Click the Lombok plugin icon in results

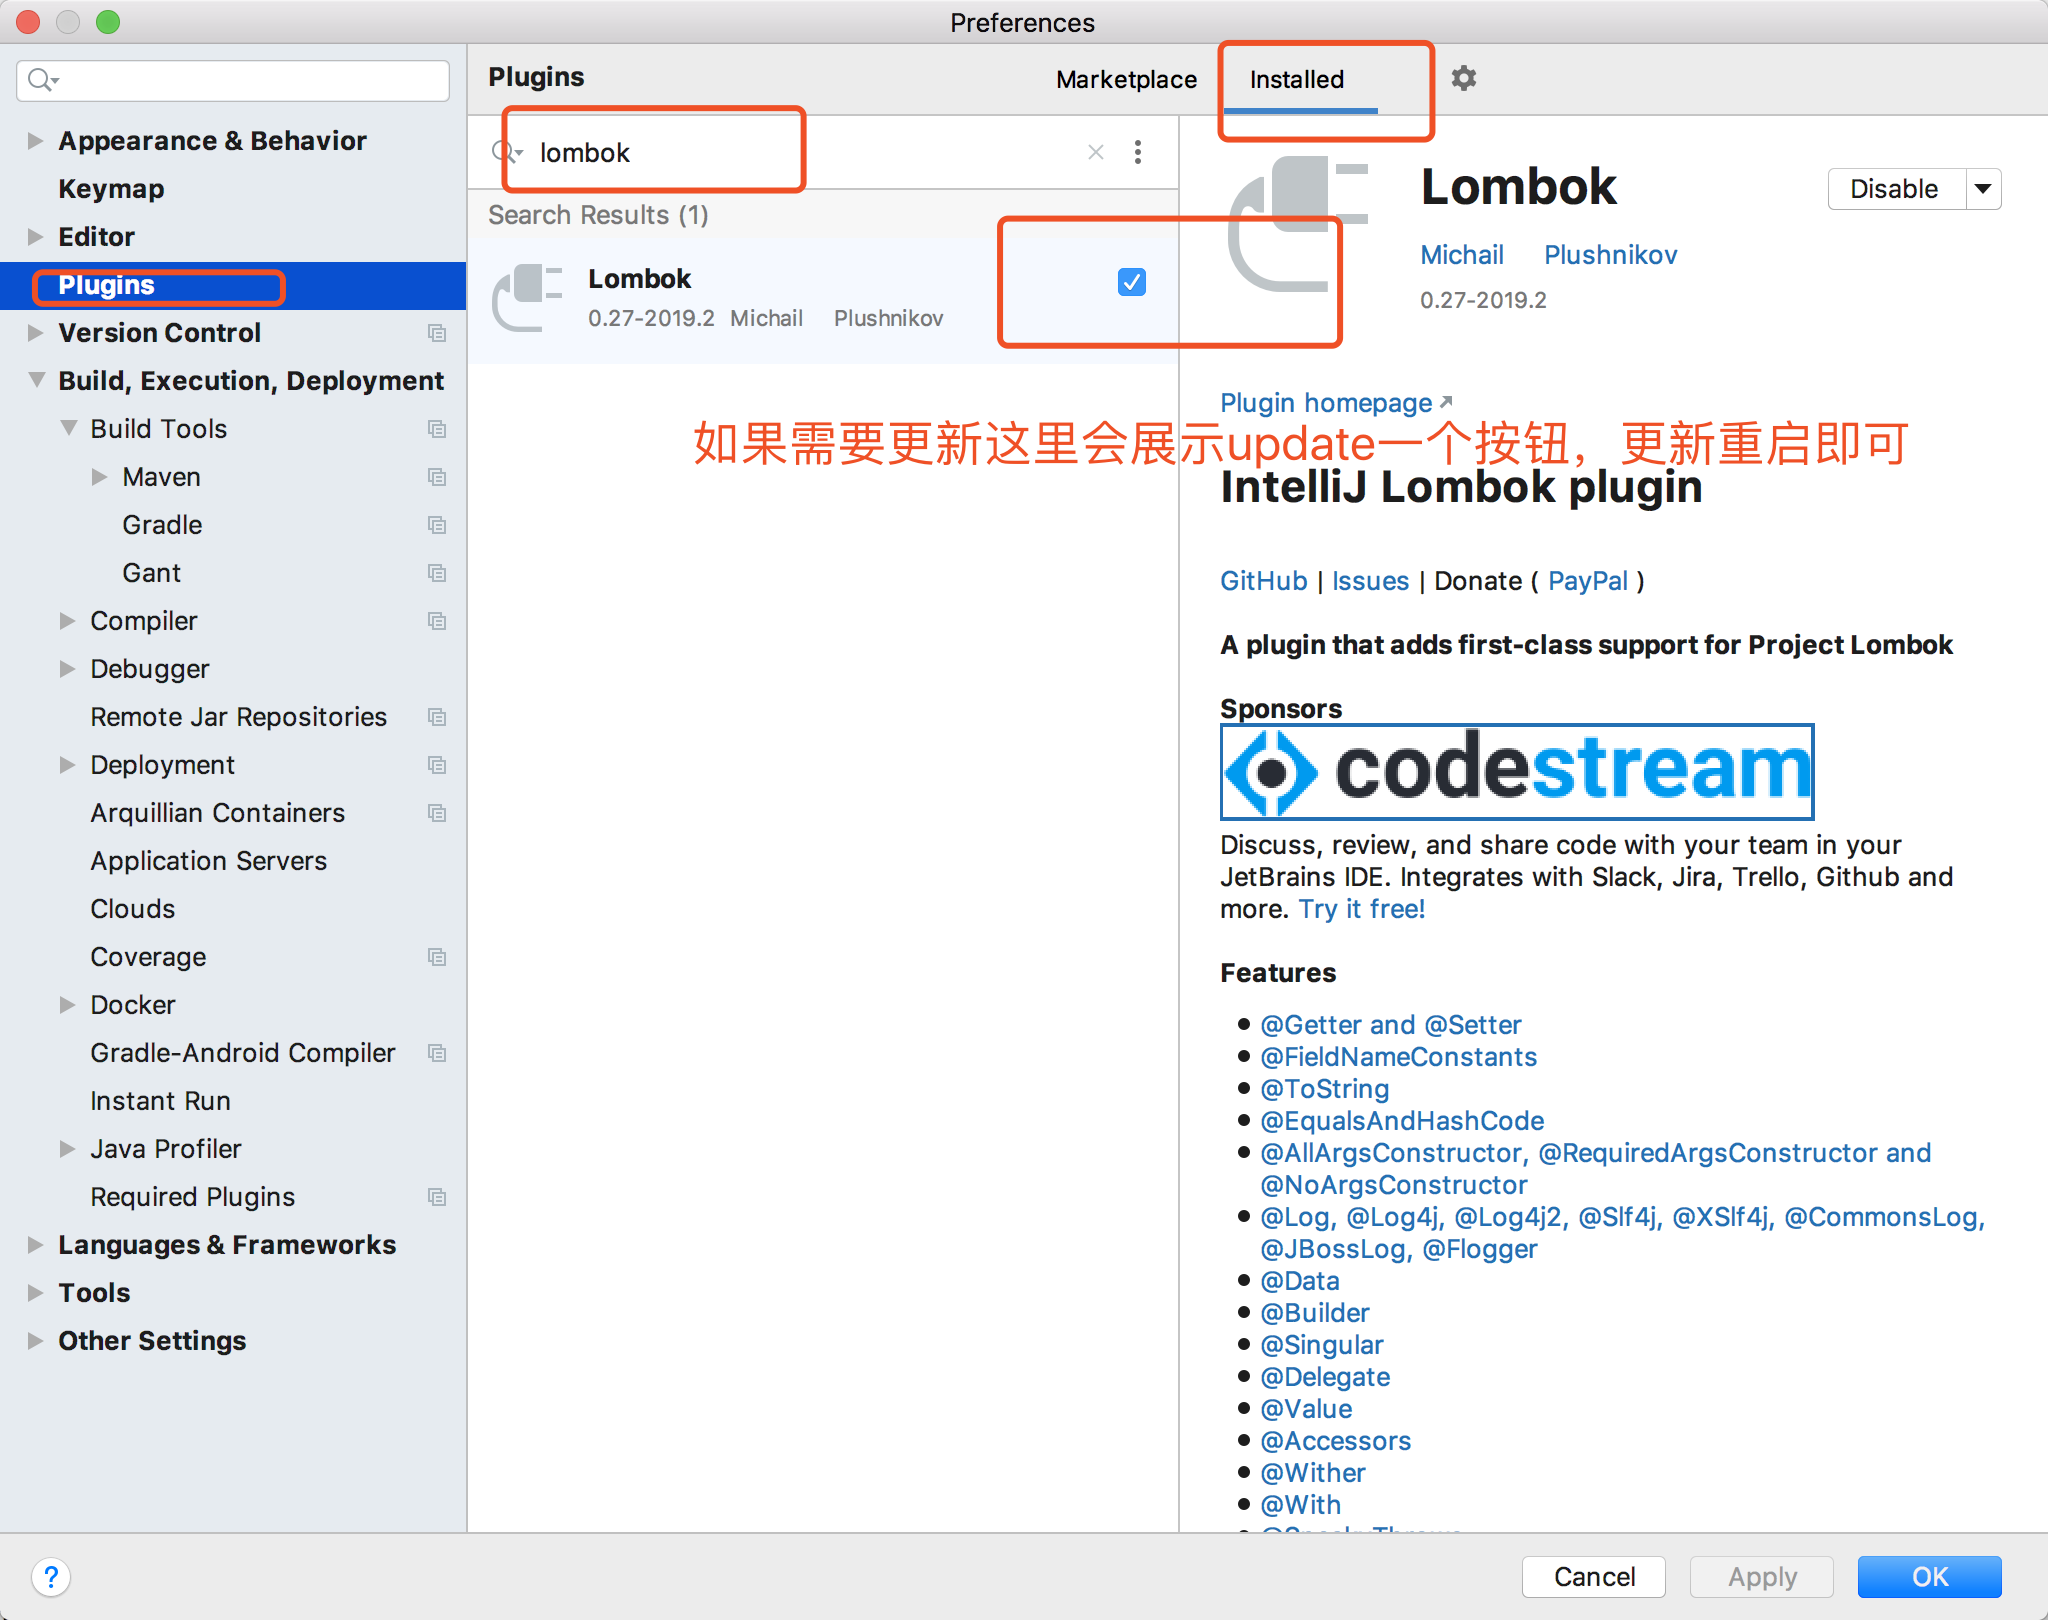[x=527, y=297]
